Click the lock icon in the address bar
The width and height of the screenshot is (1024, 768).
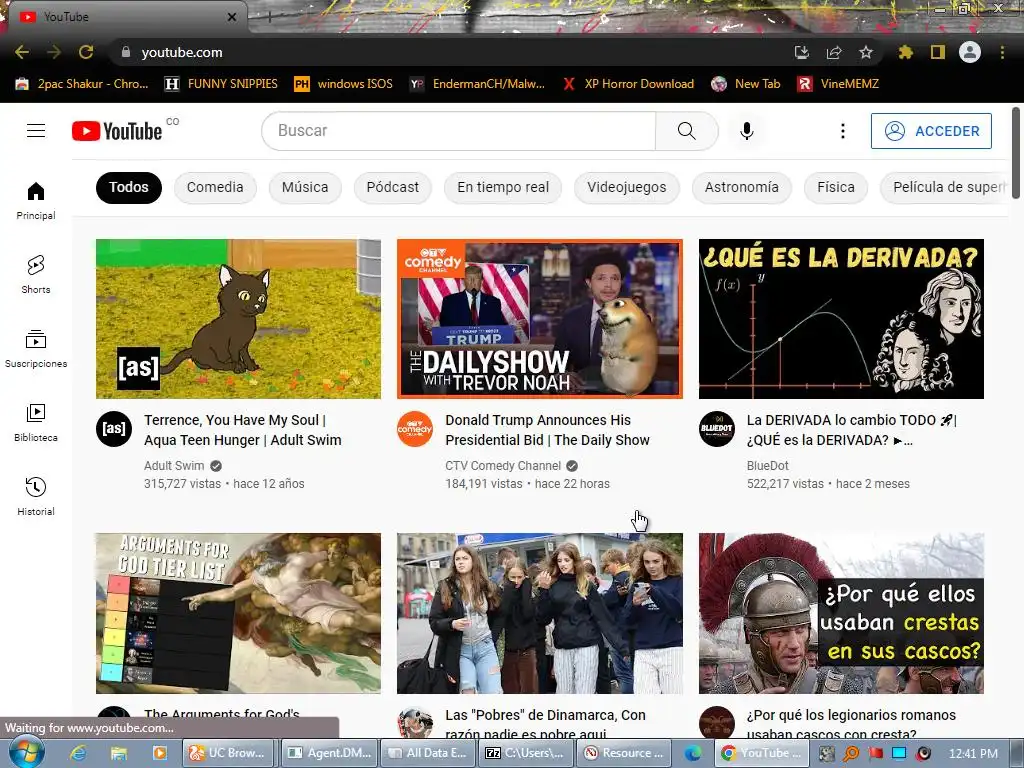(x=126, y=52)
